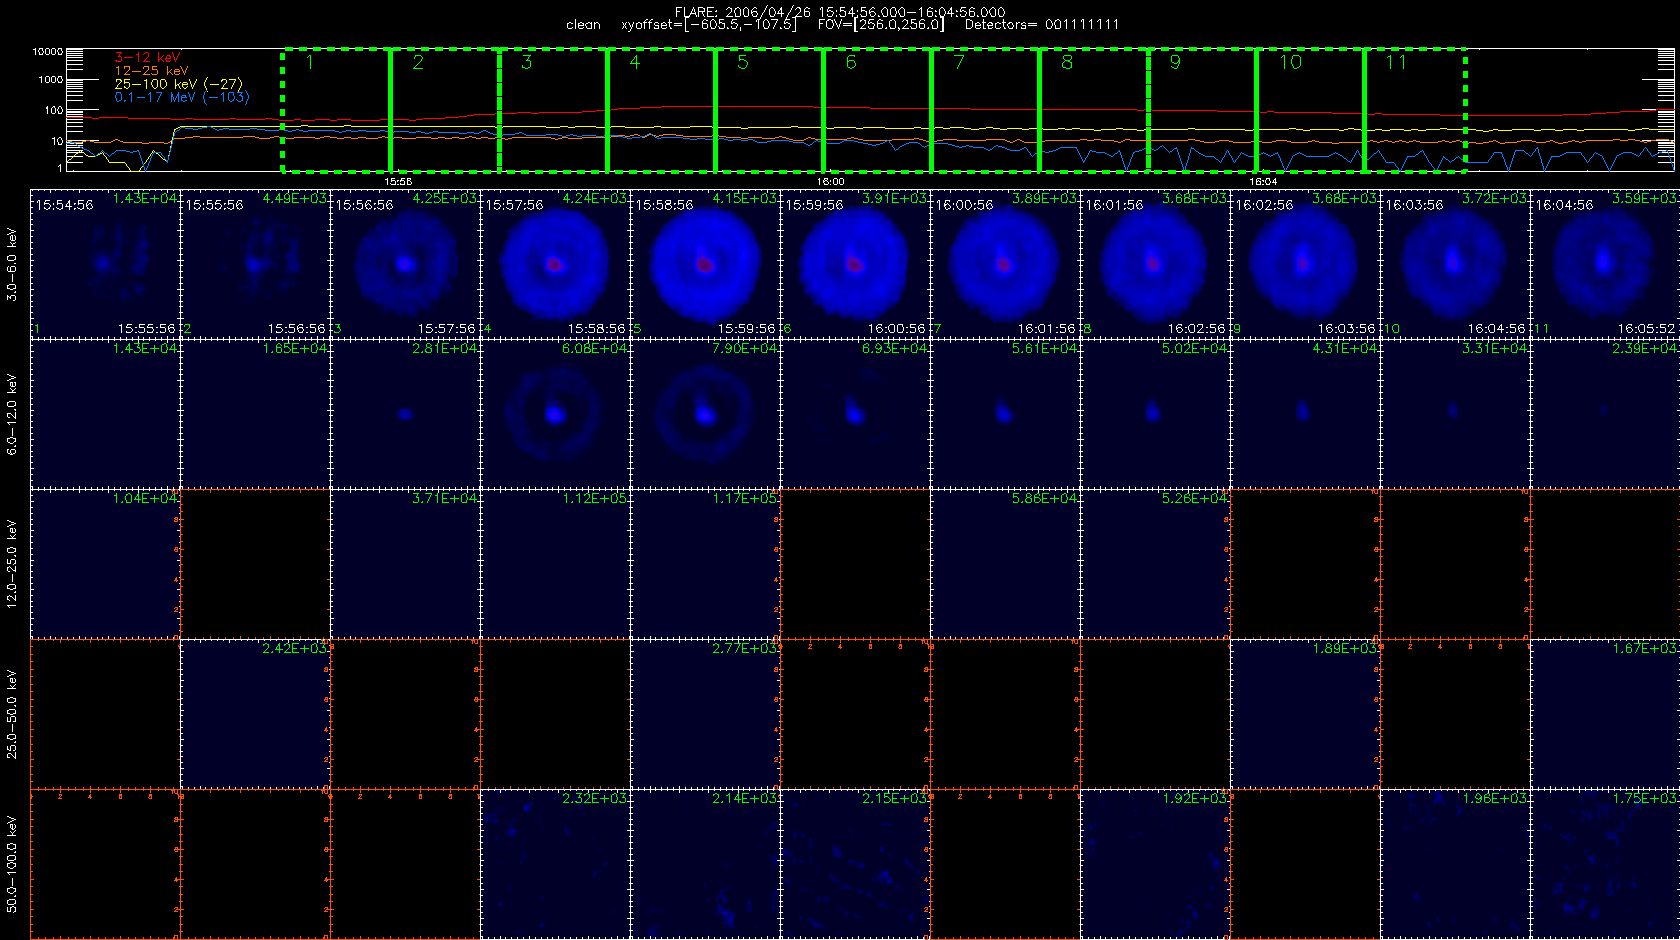The width and height of the screenshot is (1680, 940).
Task: Click the '6.0-12.0 keV' row axis label
Action: [x=12, y=414]
